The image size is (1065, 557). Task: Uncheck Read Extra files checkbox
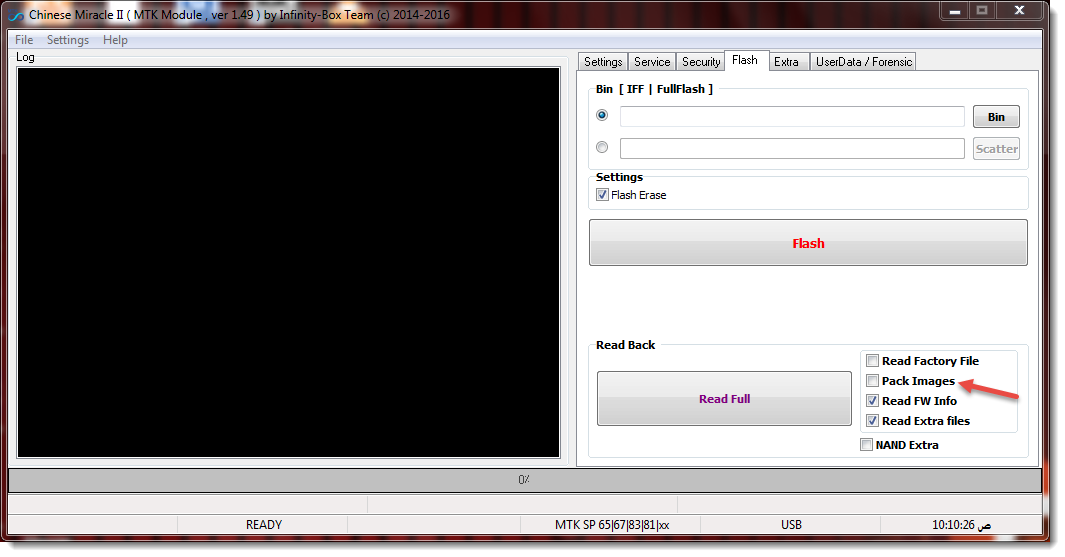coord(873,421)
